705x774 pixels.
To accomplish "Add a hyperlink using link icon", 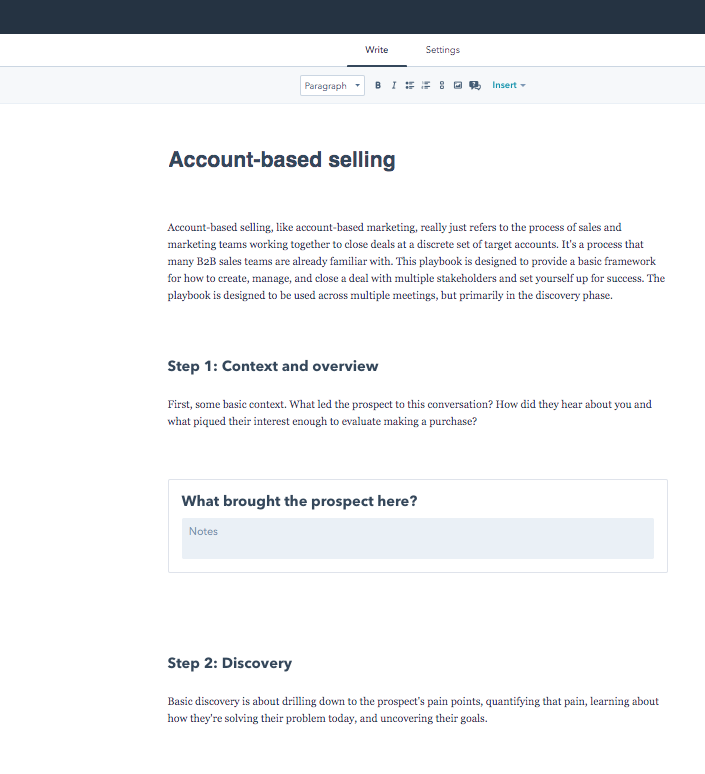I will [x=442, y=86].
